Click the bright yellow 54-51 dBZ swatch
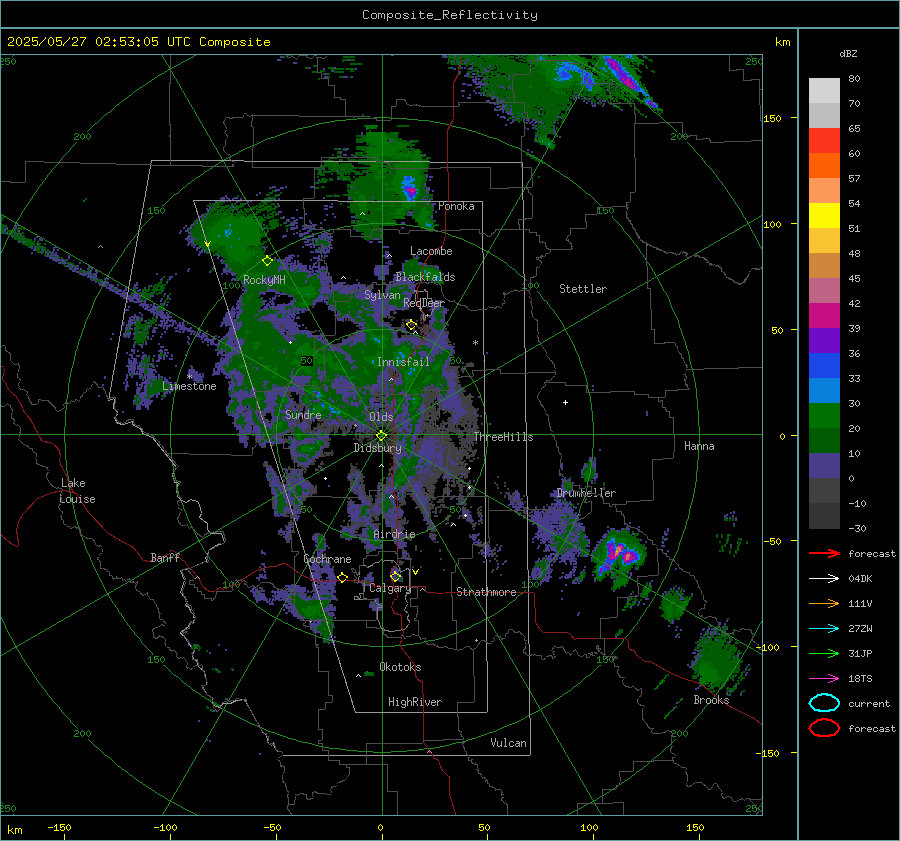The width and height of the screenshot is (900, 841). (x=824, y=216)
